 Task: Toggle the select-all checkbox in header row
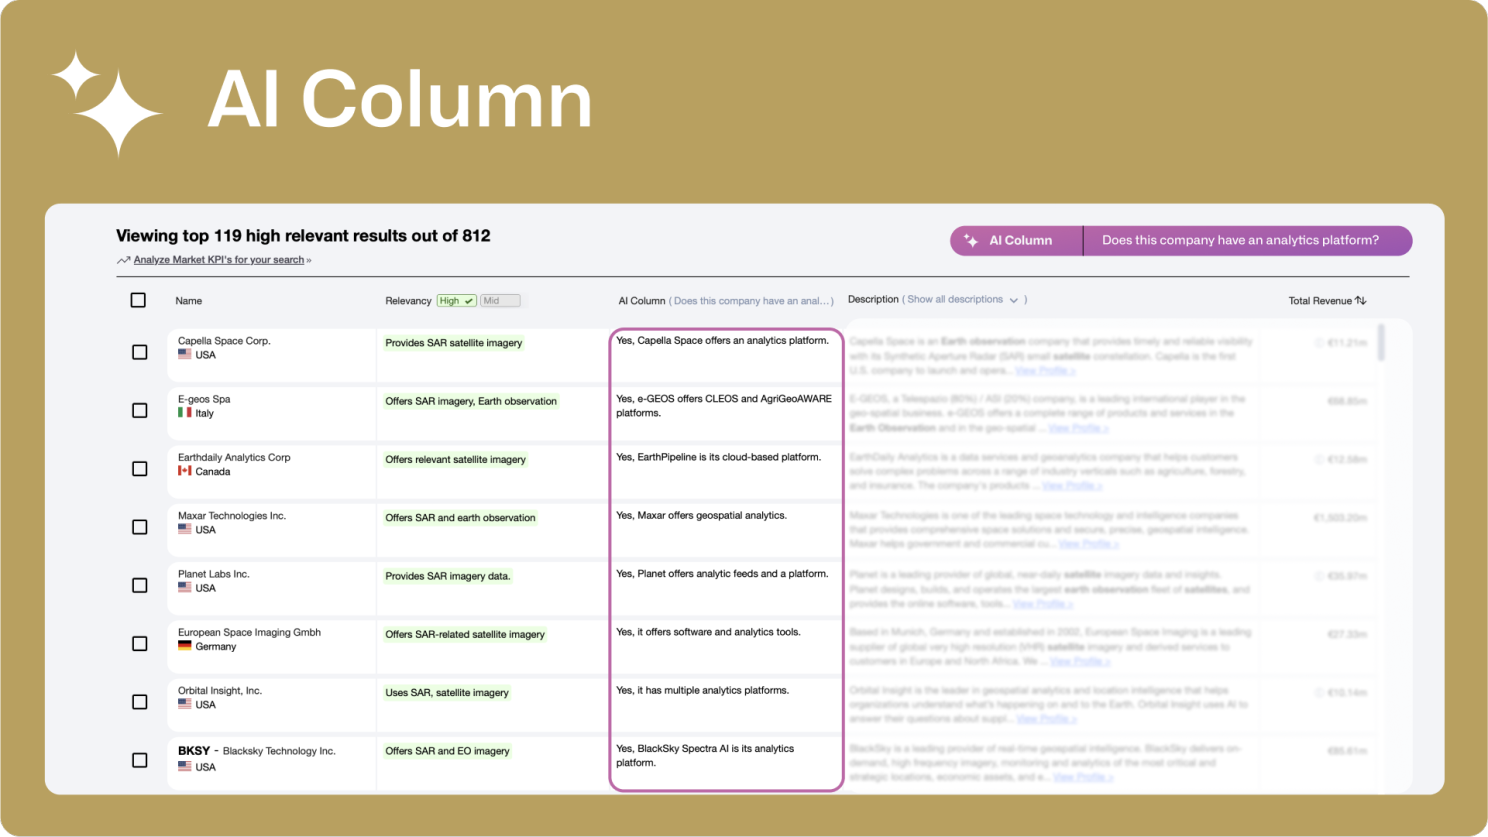click(139, 300)
